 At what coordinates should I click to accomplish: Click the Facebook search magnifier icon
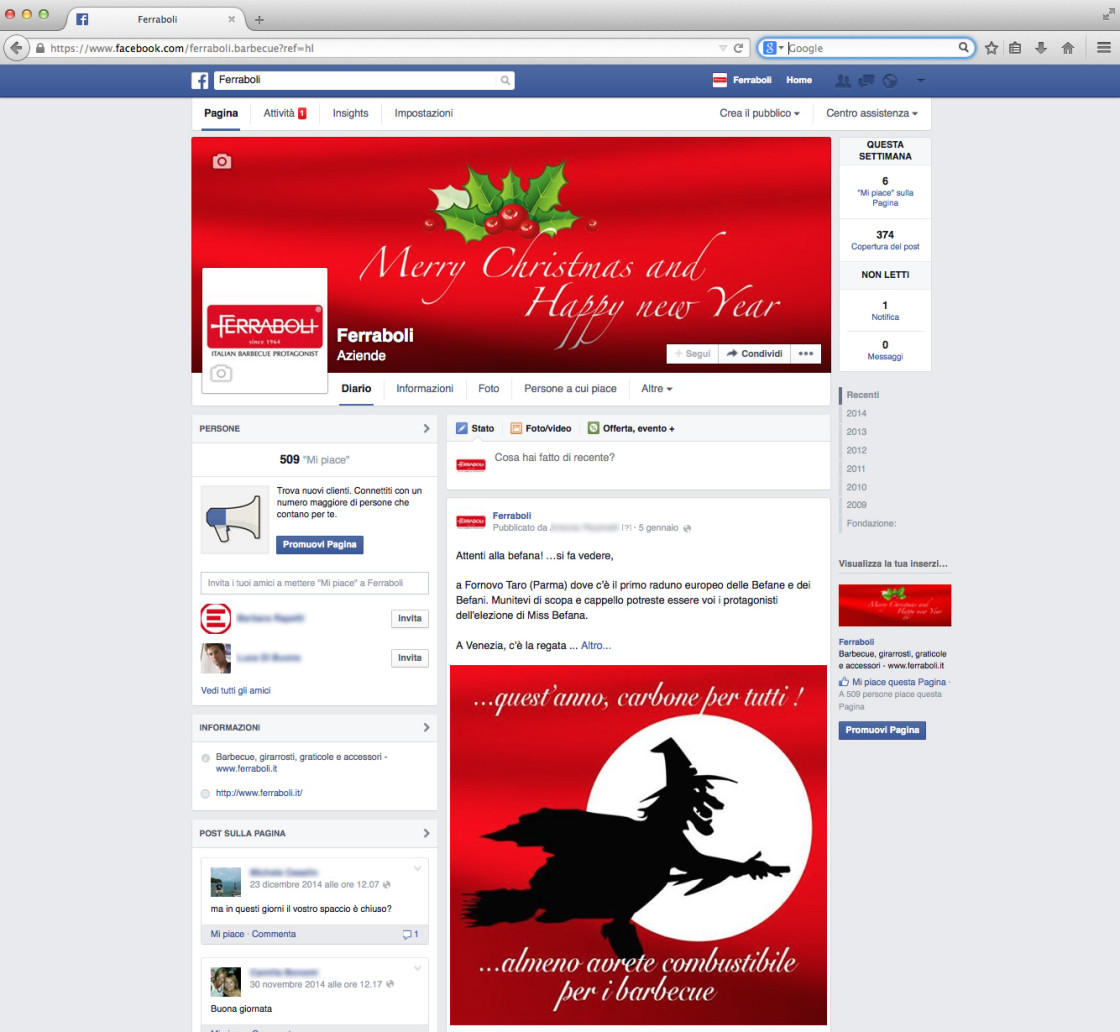505,81
